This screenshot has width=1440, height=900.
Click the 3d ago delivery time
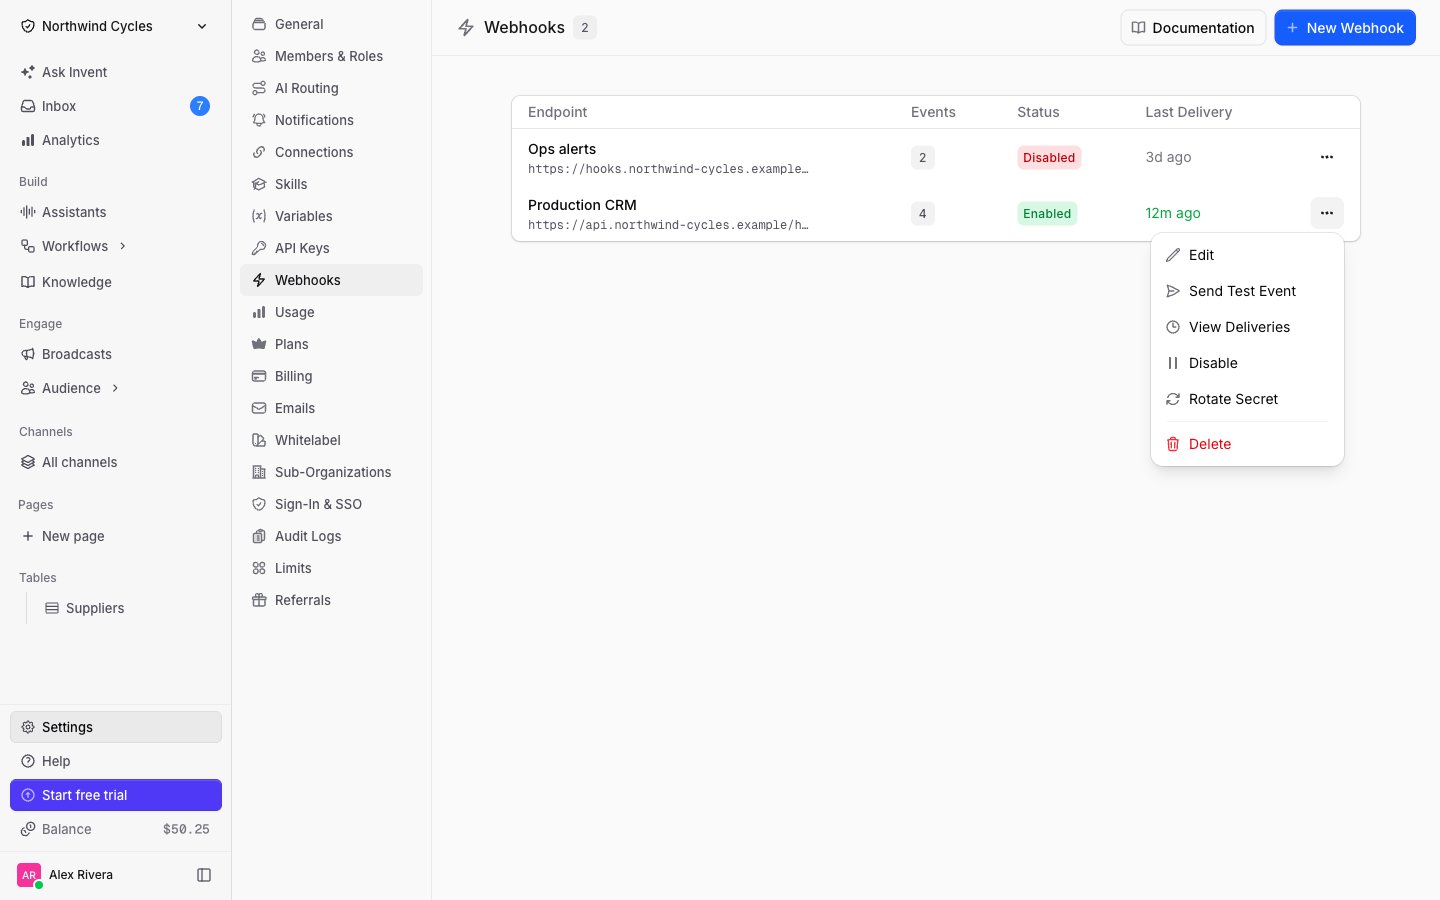1168,157
